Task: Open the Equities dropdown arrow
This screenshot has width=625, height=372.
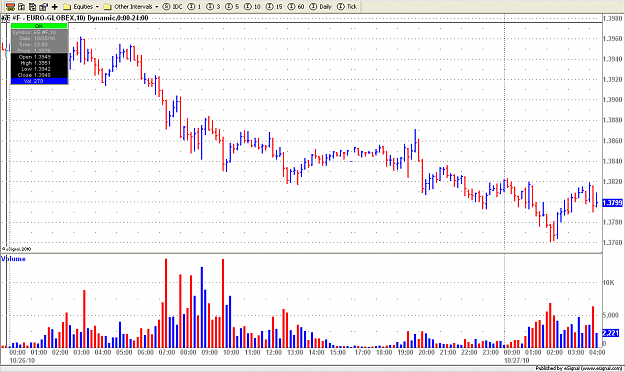Action: point(97,7)
